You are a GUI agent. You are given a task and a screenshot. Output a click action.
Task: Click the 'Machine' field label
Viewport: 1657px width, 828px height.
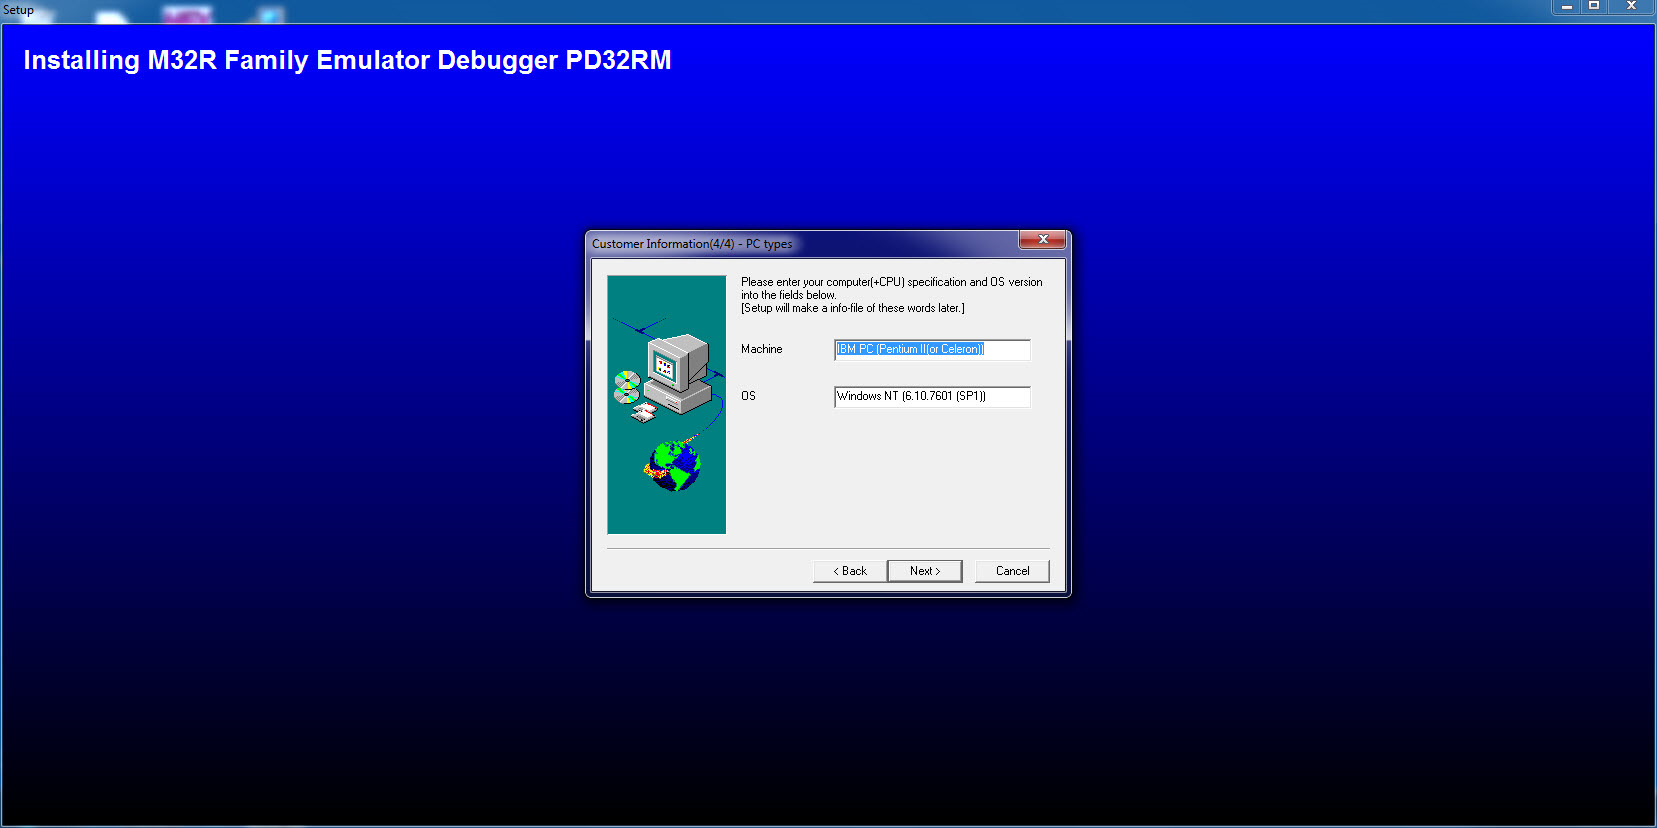tap(761, 349)
